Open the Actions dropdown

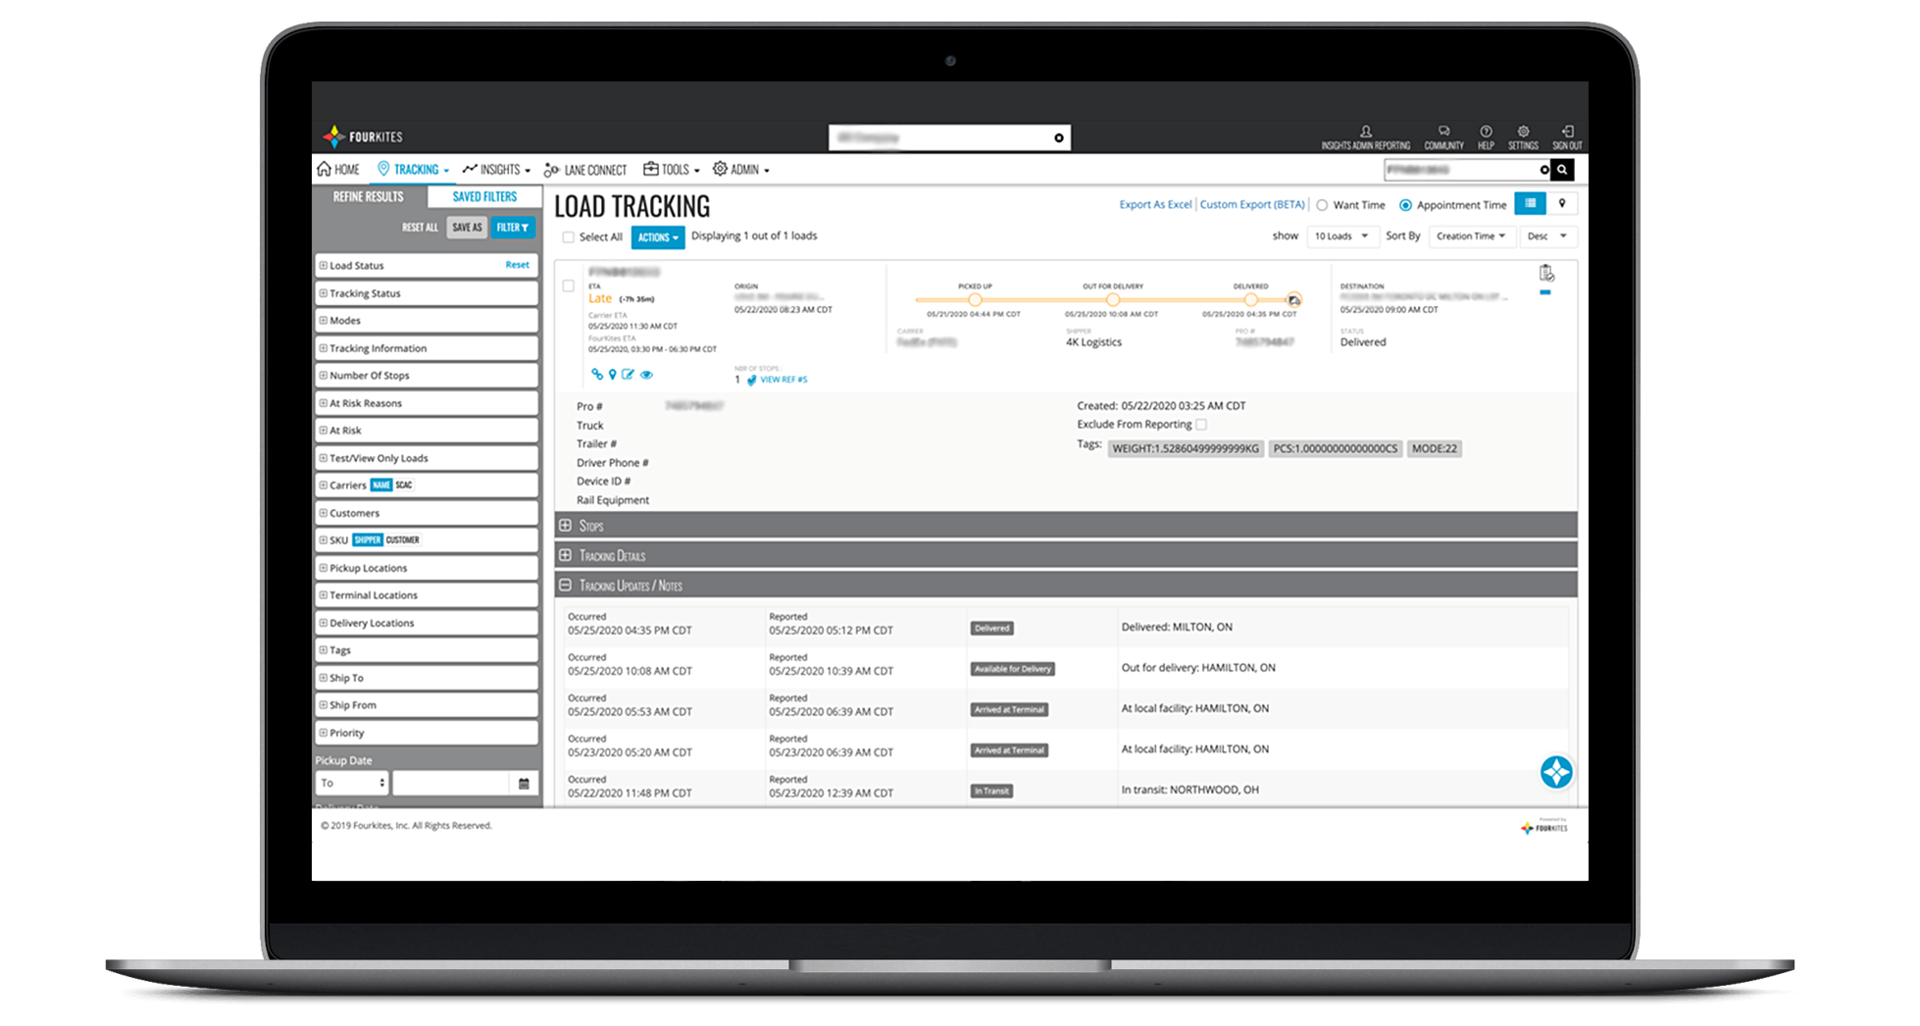657,238
